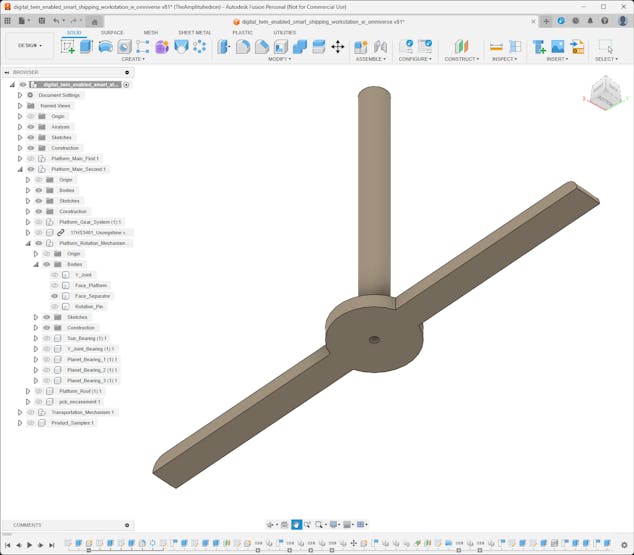
Task: Open the MODIFY dropdown menu
Action: click(280, 59)
